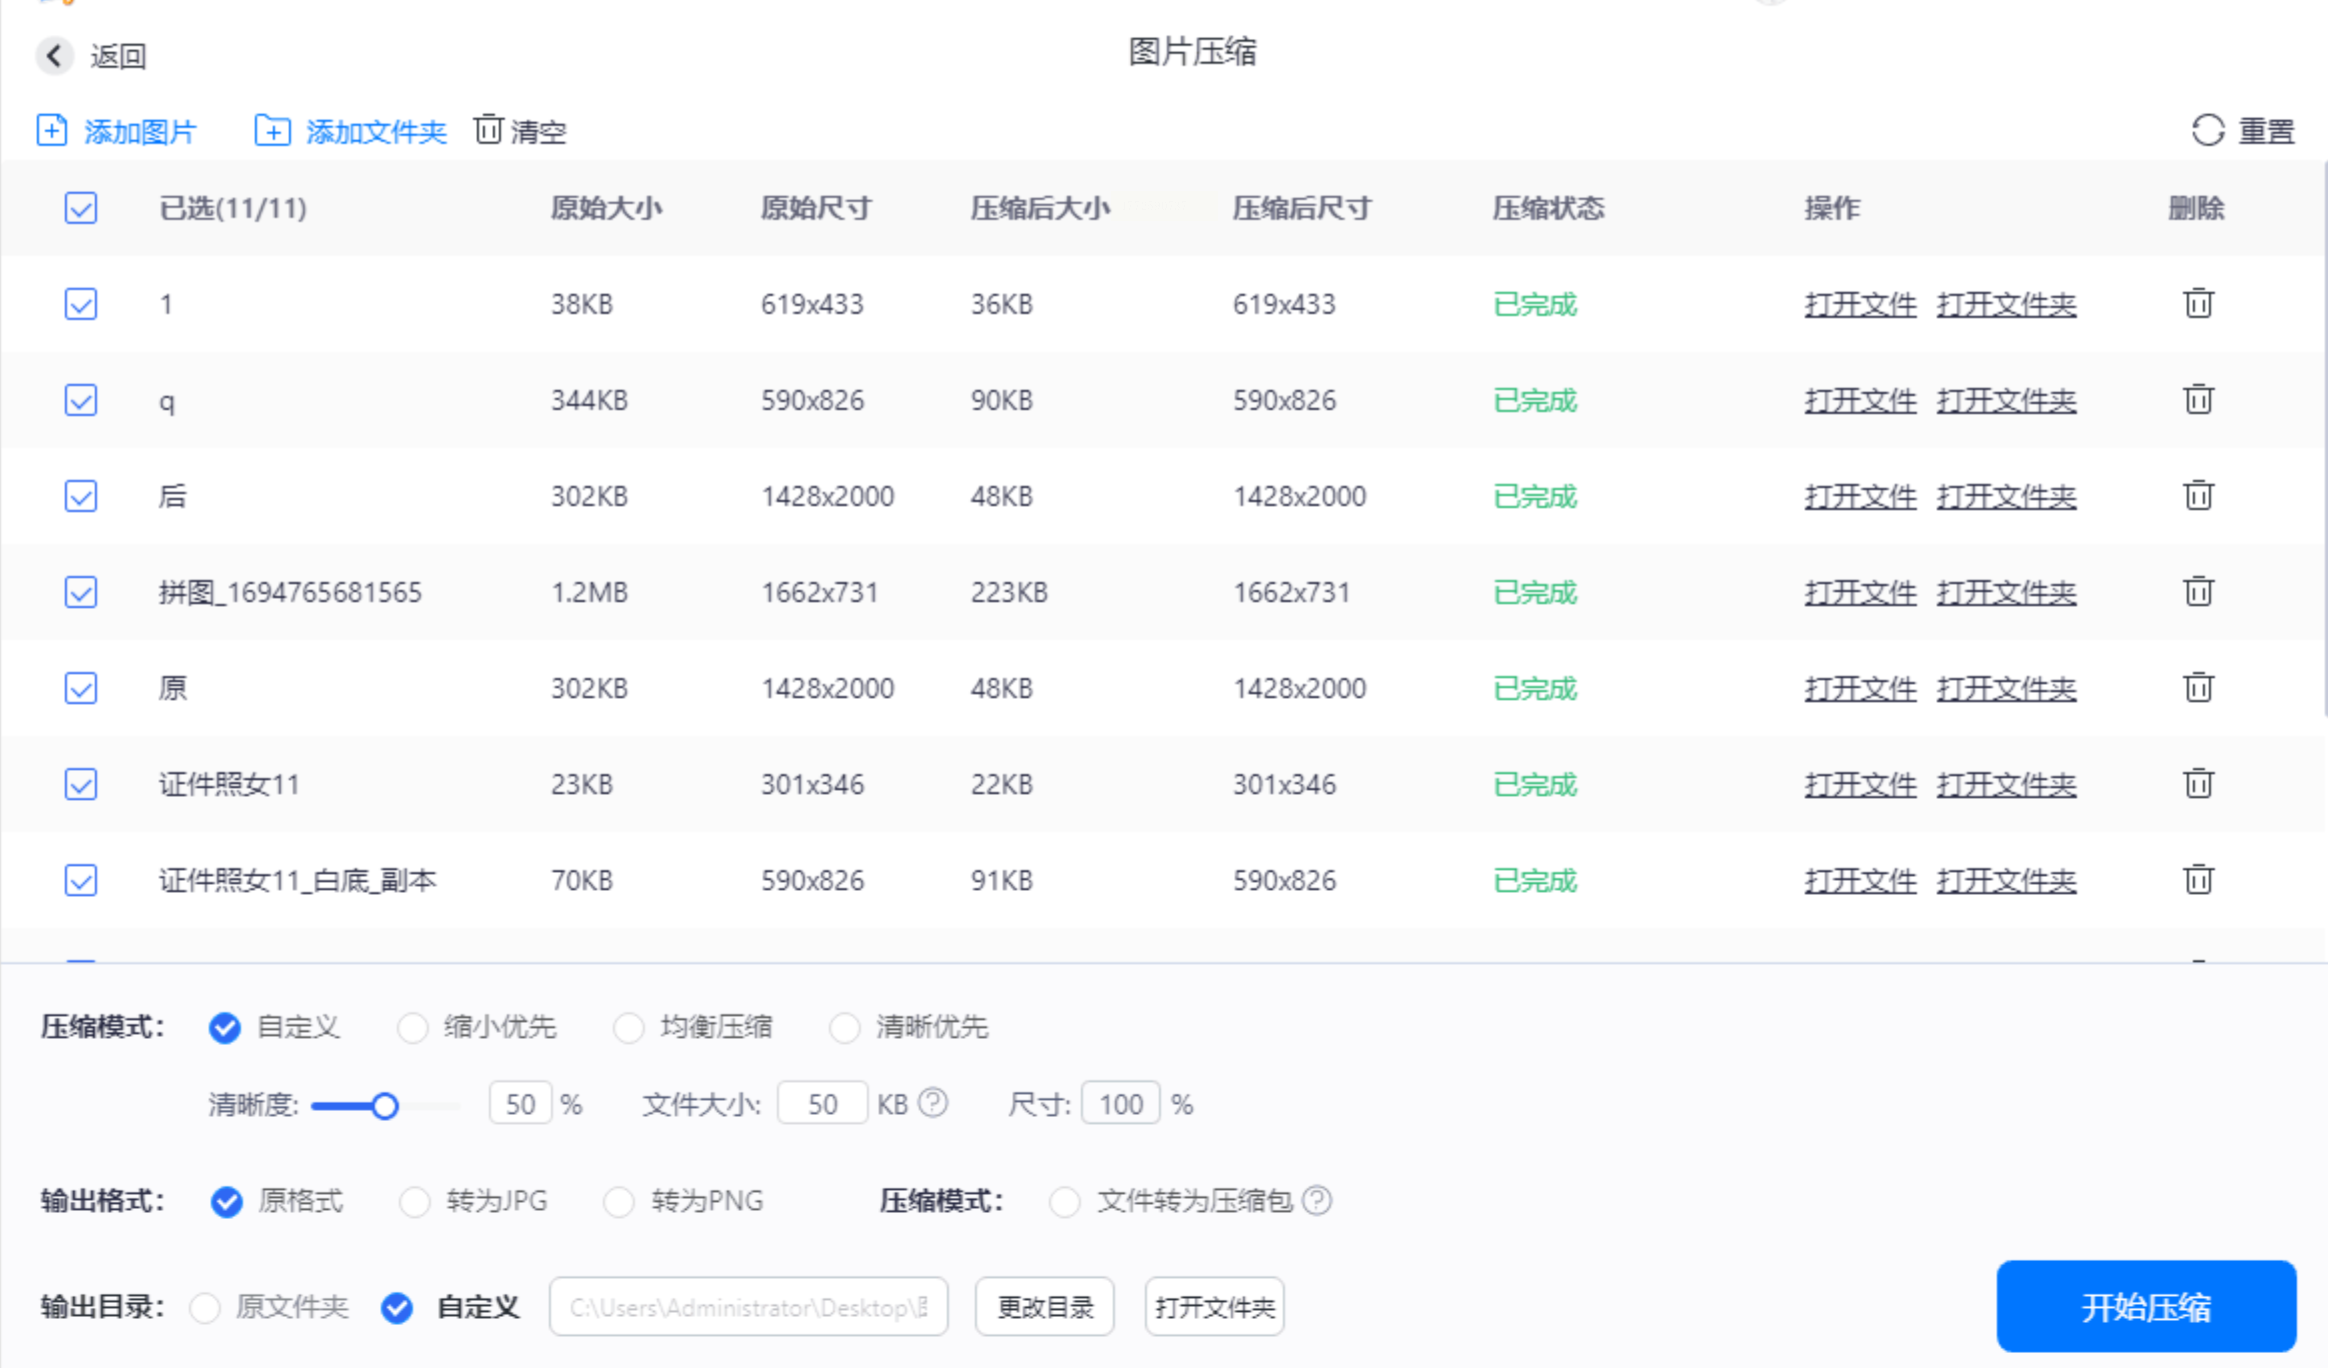Select 缩小优先 compression mode

tap(413, 1027)
